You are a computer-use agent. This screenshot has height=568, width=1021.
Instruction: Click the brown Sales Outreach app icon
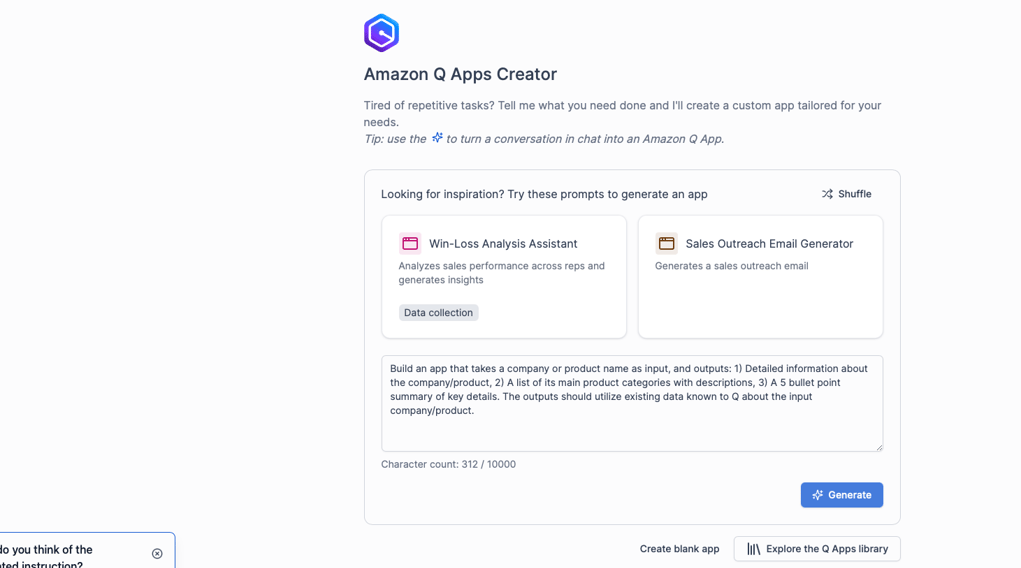coord(666,244)
